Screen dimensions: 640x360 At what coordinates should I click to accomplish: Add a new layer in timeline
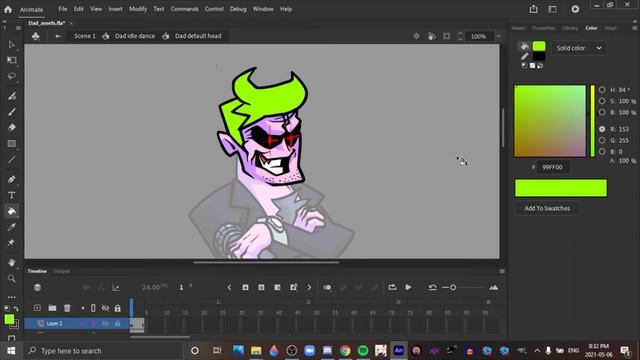pos(37,308)
